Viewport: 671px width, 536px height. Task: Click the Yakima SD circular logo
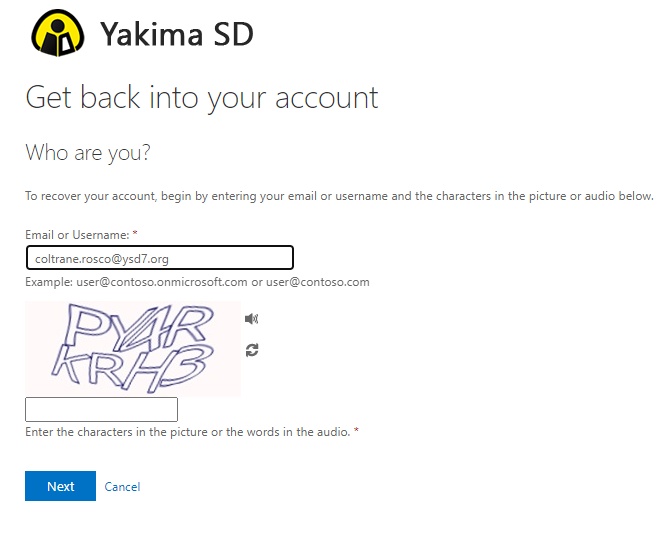click(57, 33)
